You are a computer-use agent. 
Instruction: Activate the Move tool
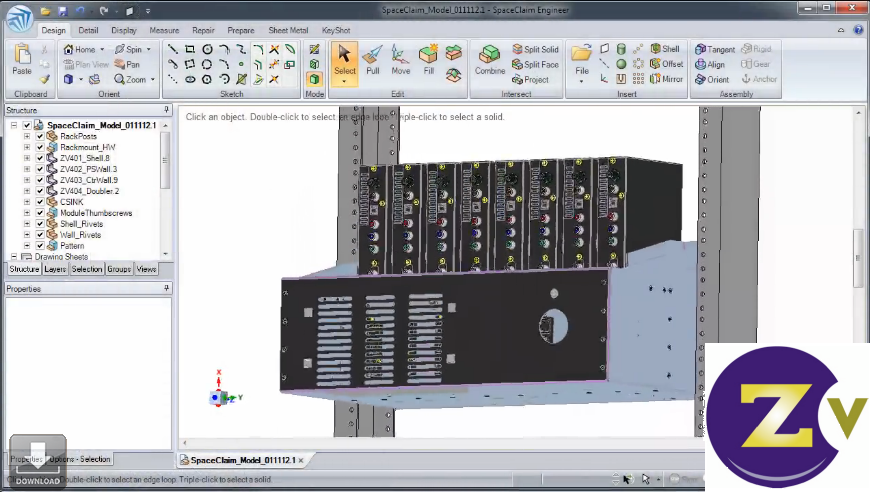coord(400,60)
